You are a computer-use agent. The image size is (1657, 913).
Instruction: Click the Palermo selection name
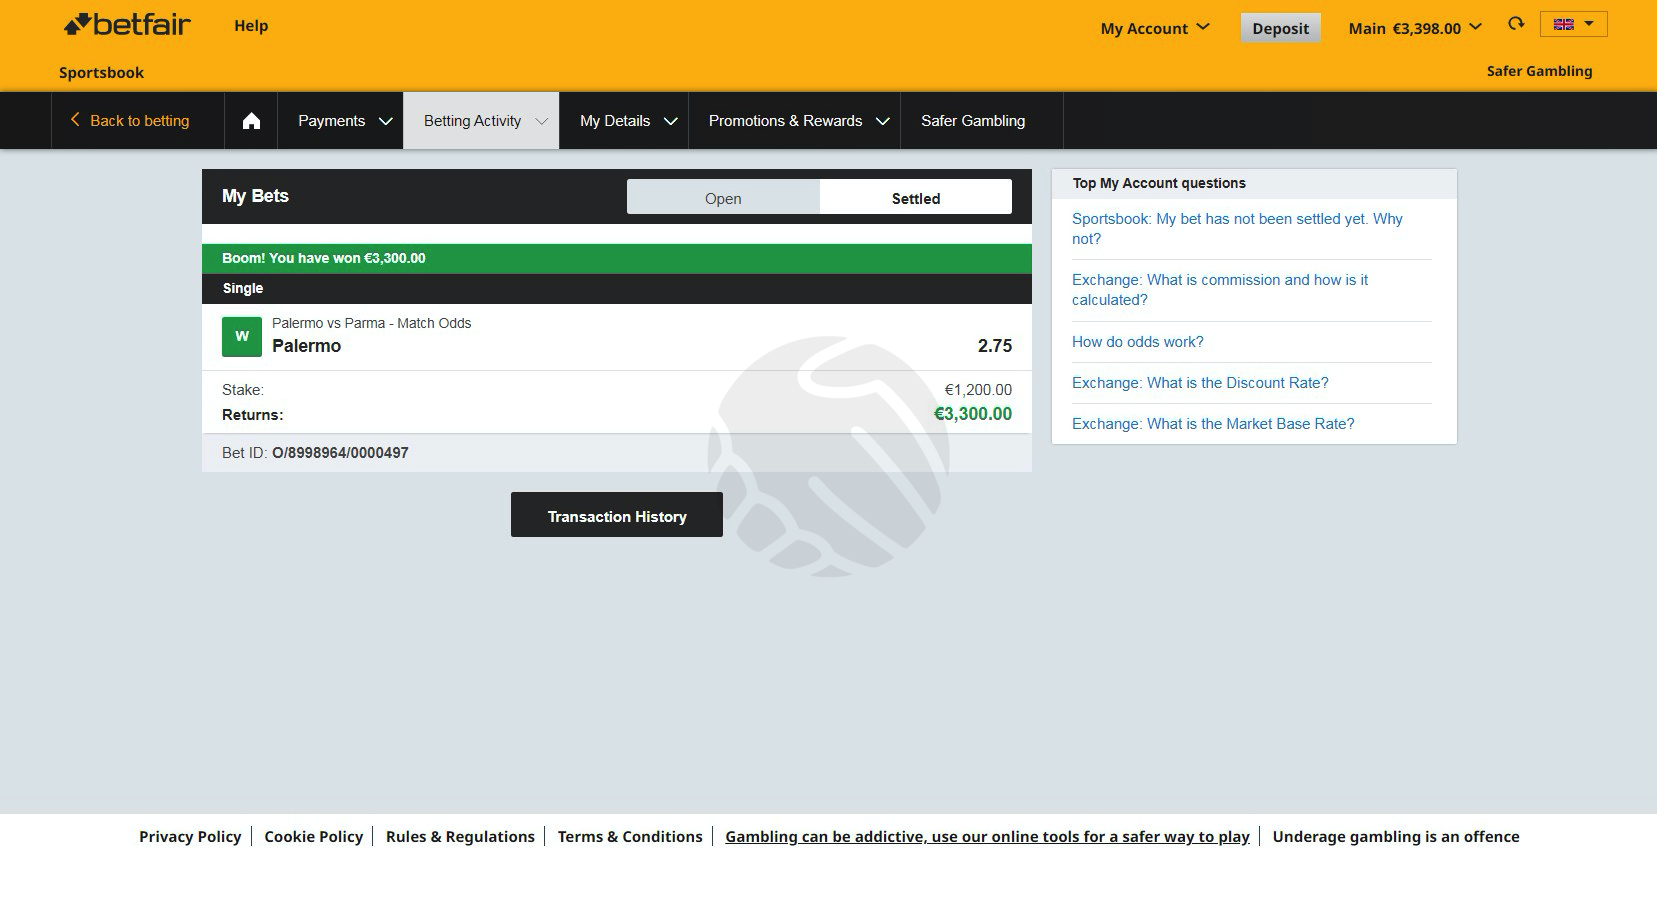click(x=306, y=346)
